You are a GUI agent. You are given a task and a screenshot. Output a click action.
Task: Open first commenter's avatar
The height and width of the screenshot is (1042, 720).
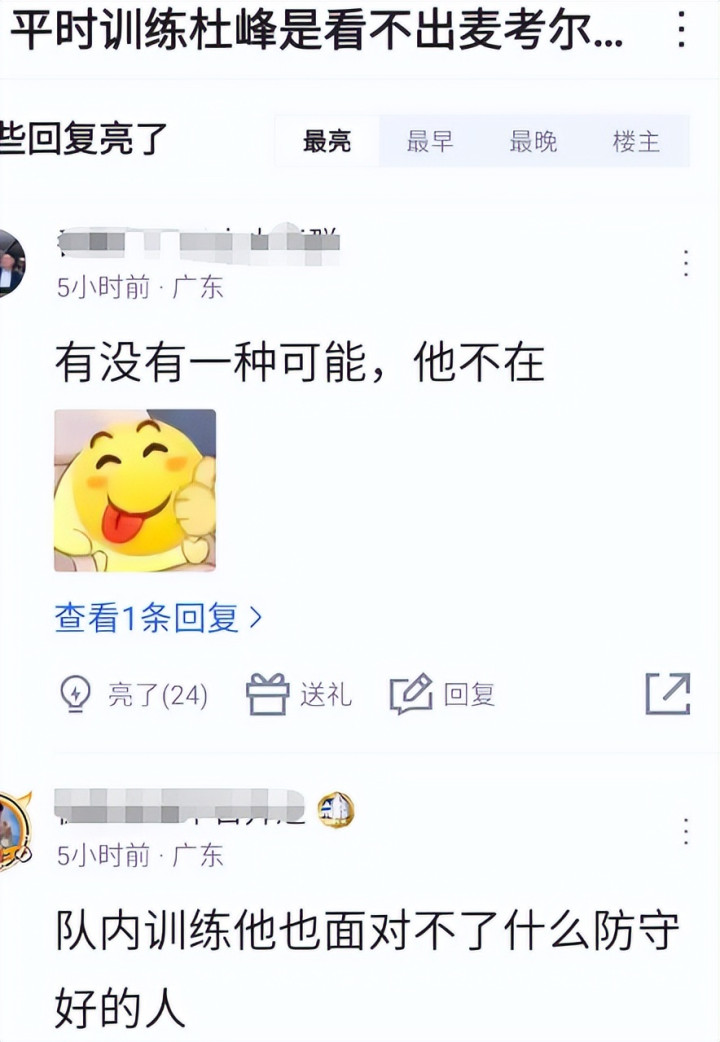[x=12, y=262]
